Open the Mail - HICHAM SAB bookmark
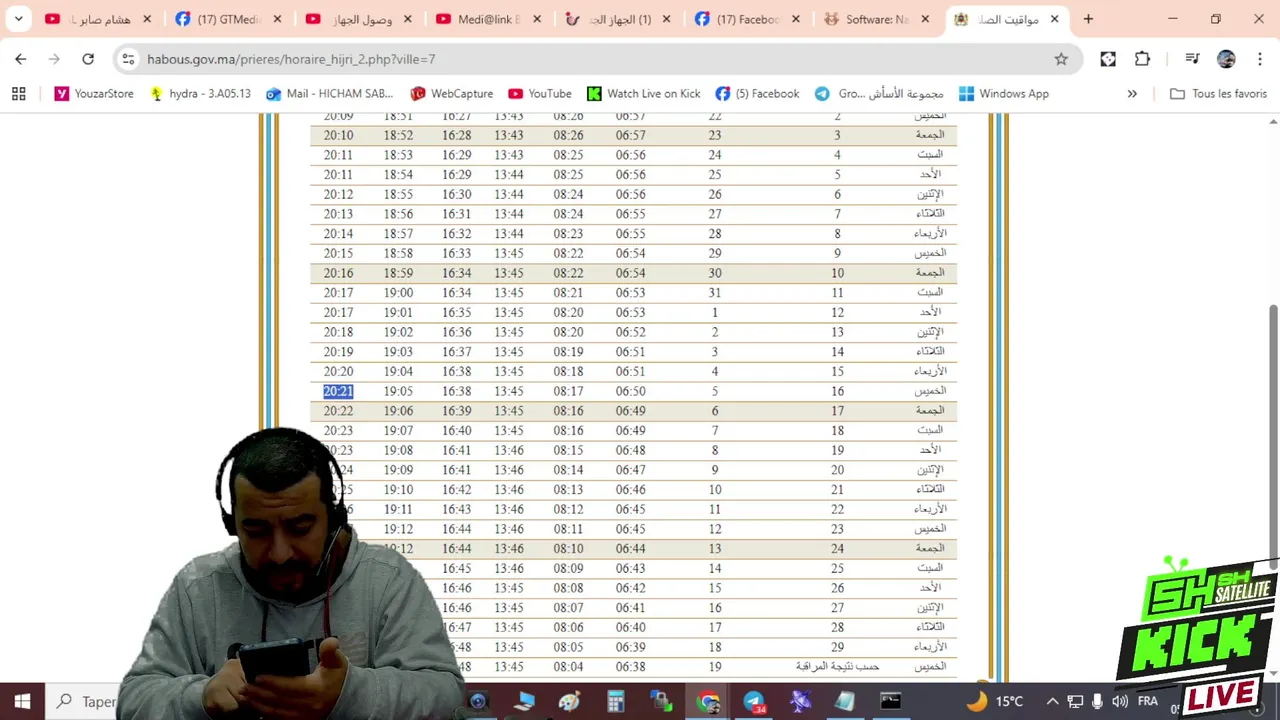 [x=330, y=93]
